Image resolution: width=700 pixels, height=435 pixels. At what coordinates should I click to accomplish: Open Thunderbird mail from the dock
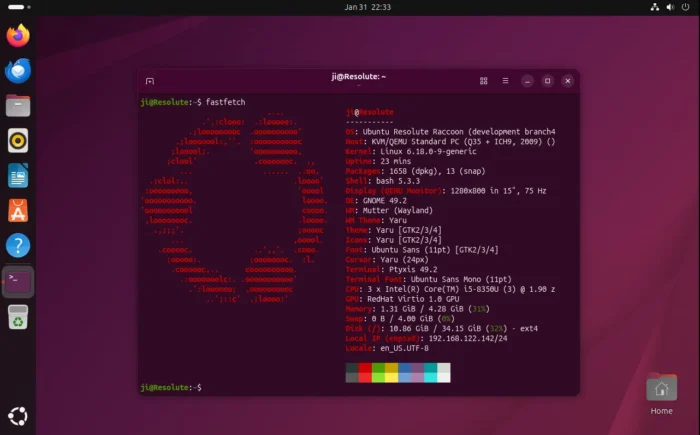(18, 71)
